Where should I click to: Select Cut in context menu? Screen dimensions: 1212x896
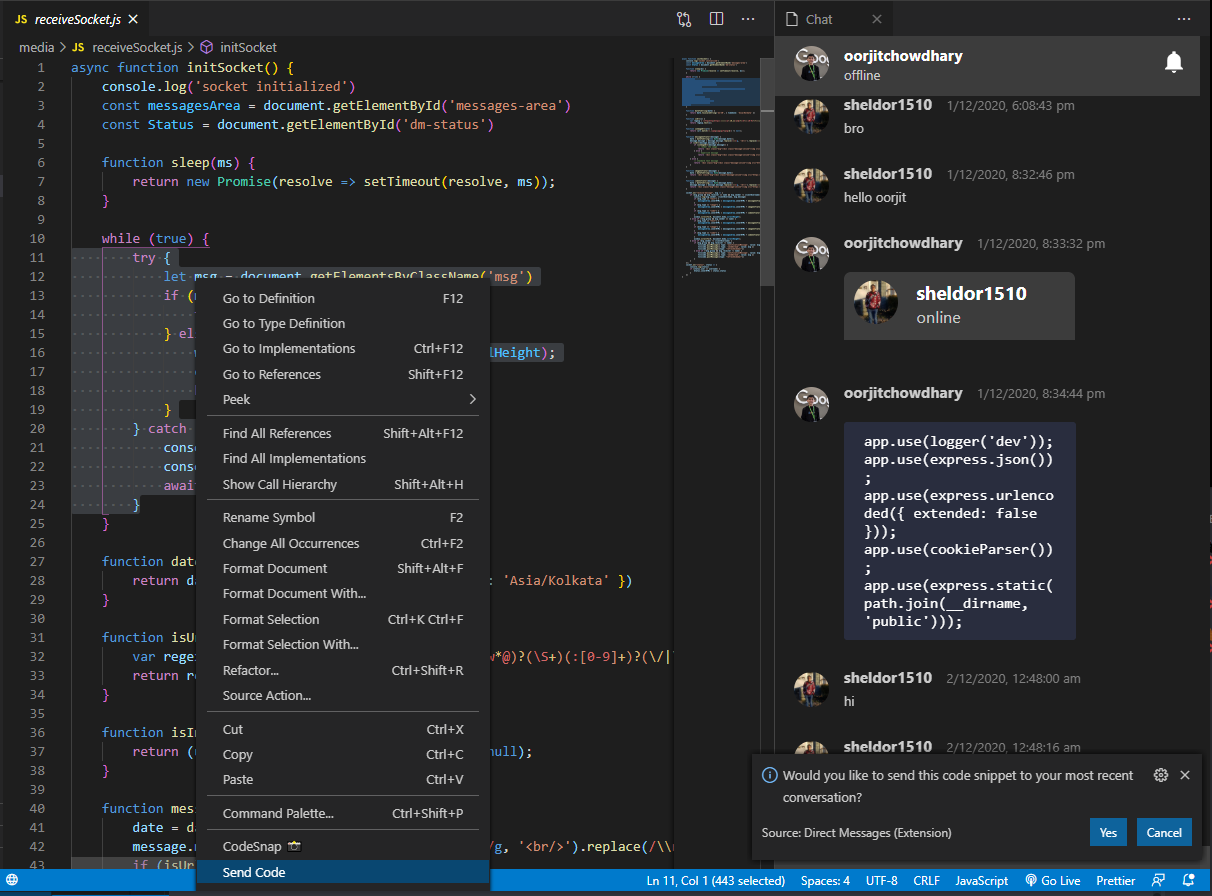(x=342, y=729)
